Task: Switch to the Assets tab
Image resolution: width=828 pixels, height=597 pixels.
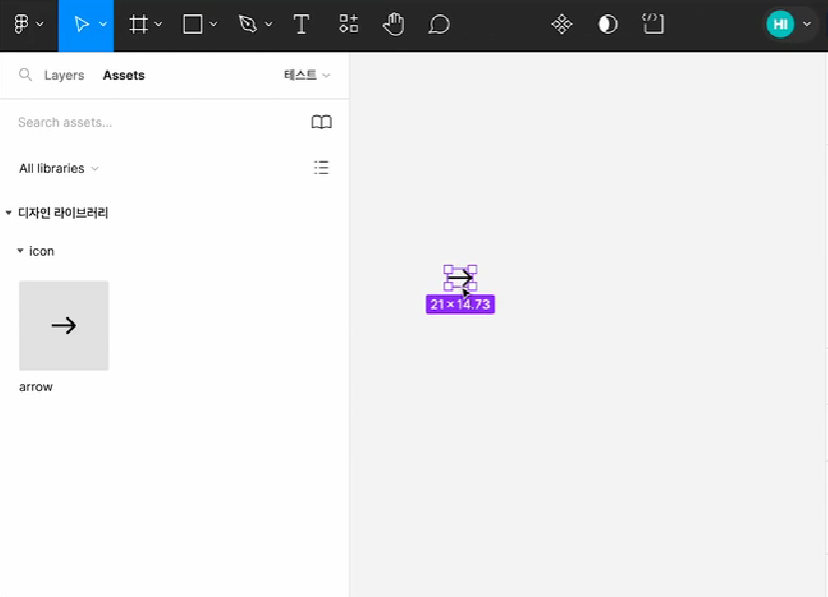Action: 124,75
